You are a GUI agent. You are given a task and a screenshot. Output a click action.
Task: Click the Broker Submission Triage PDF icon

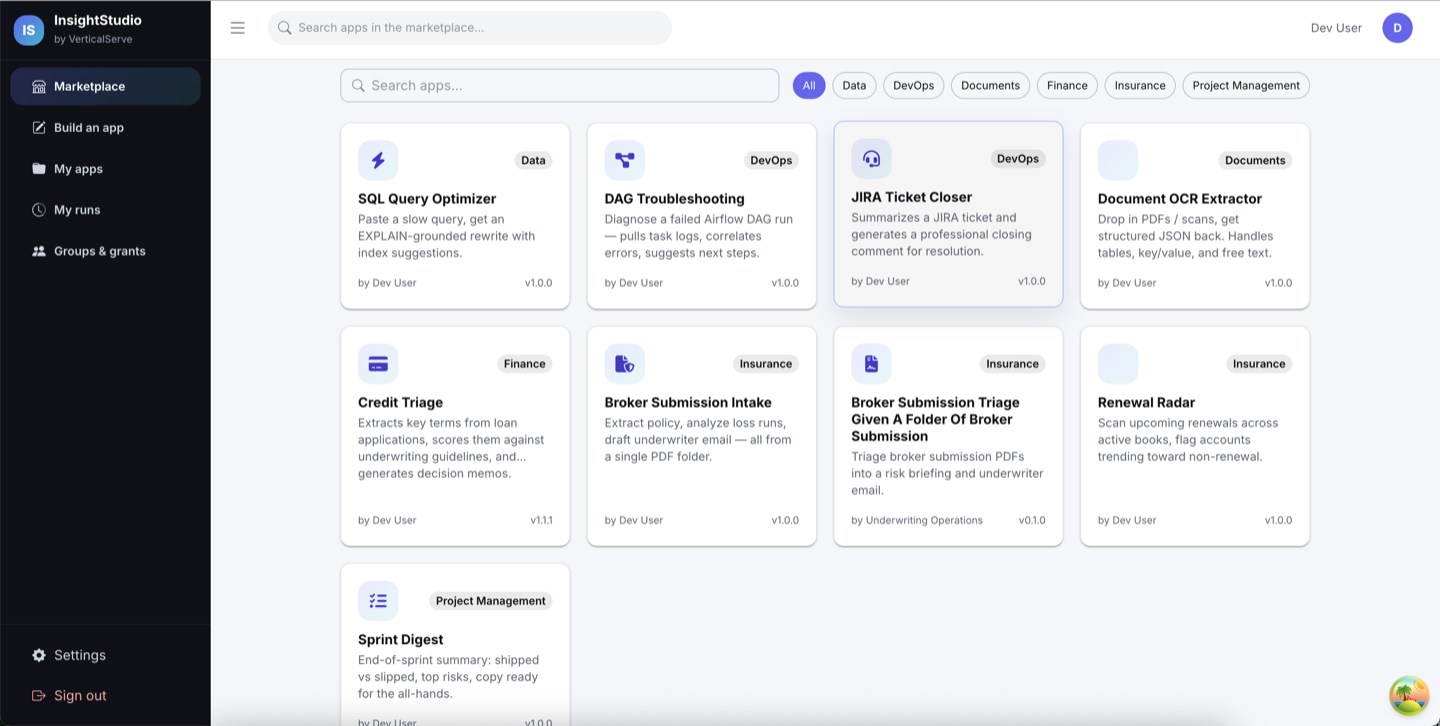pyautogui.click(x=871, y=364)
